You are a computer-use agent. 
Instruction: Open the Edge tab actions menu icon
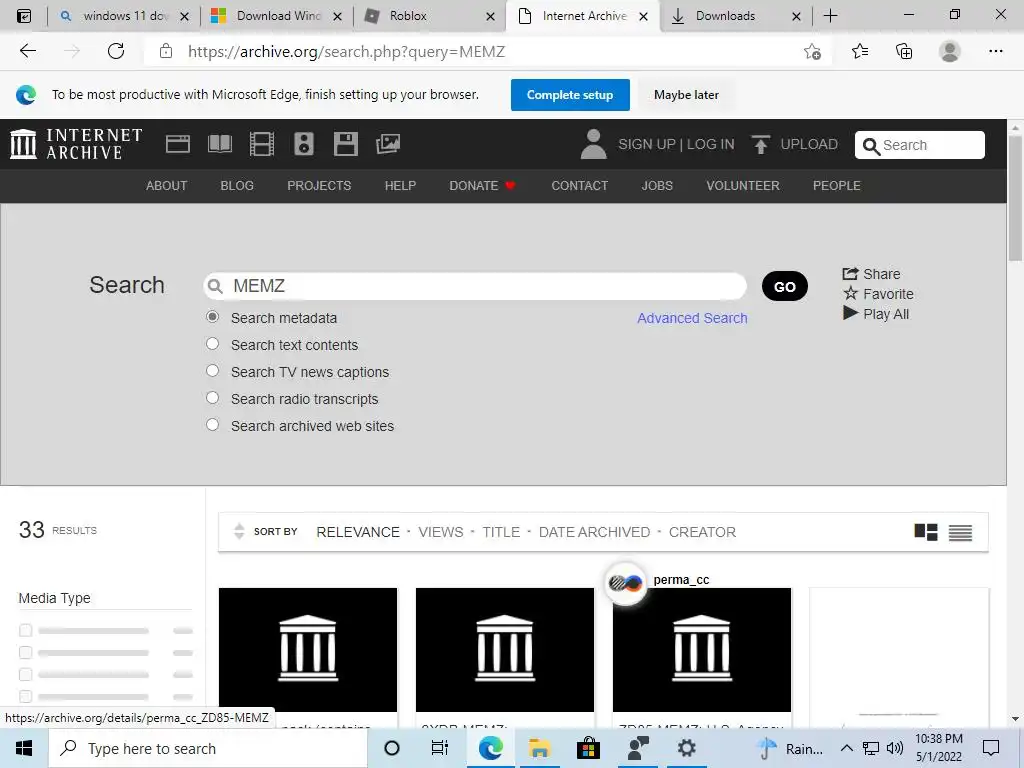tap(24, 16)
